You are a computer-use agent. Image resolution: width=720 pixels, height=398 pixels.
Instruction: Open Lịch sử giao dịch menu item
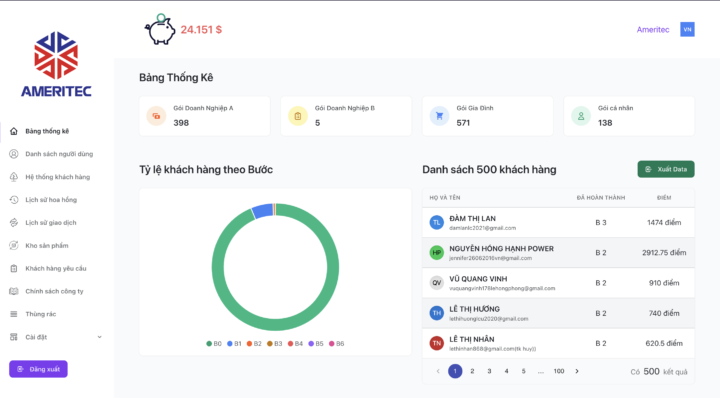coord(51,223)
